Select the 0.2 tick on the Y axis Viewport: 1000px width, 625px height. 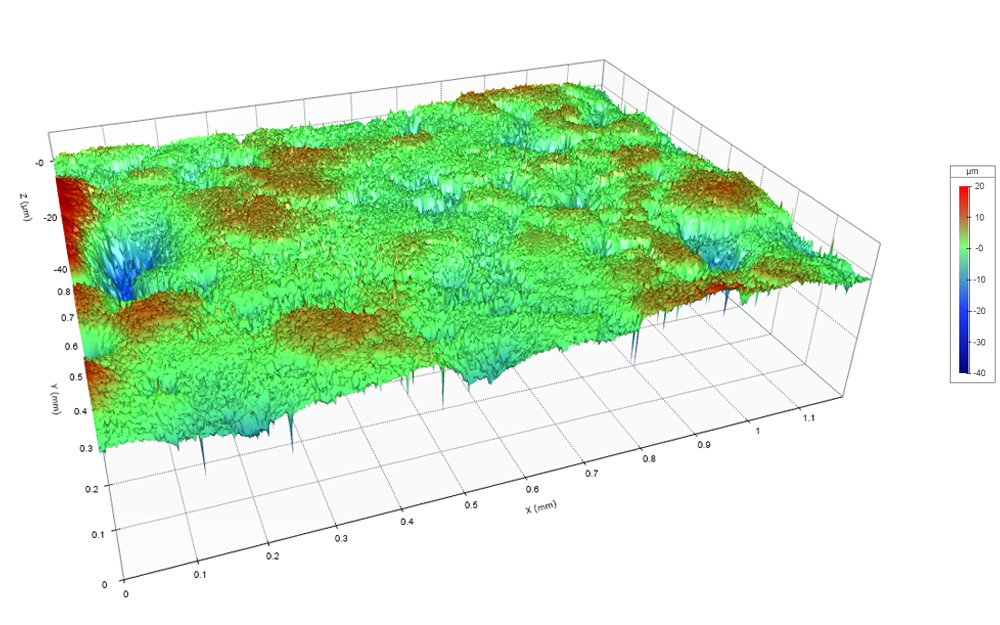pyautogui.click(x=92, y=489)
